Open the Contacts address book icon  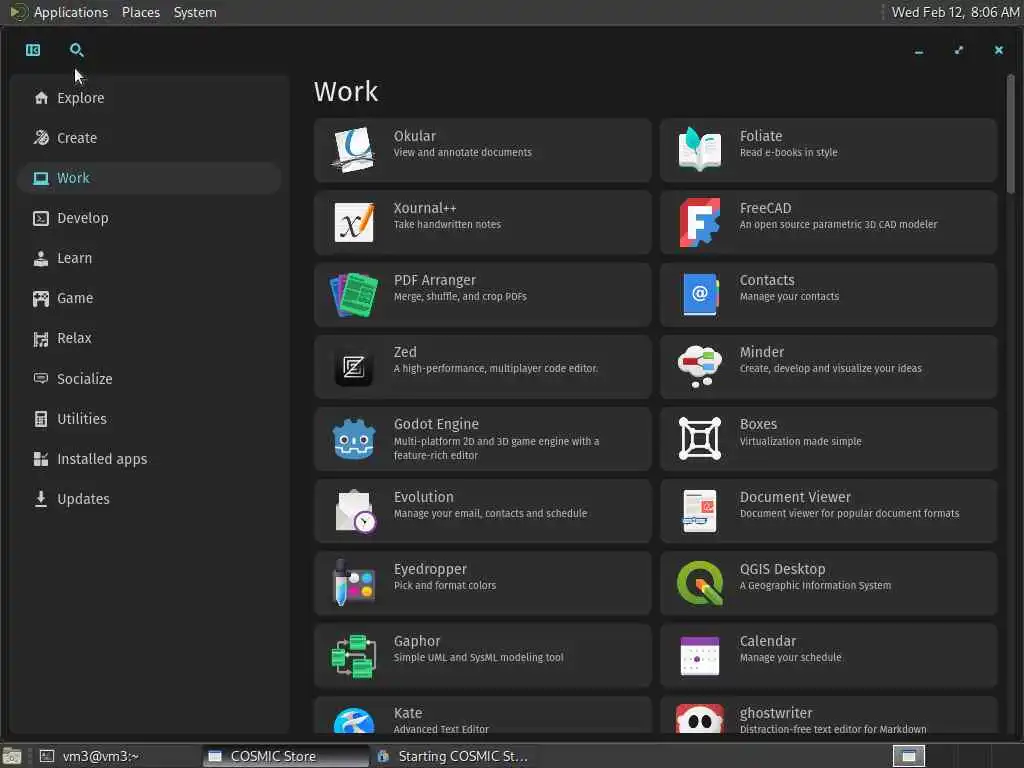(x=699, y=295)
